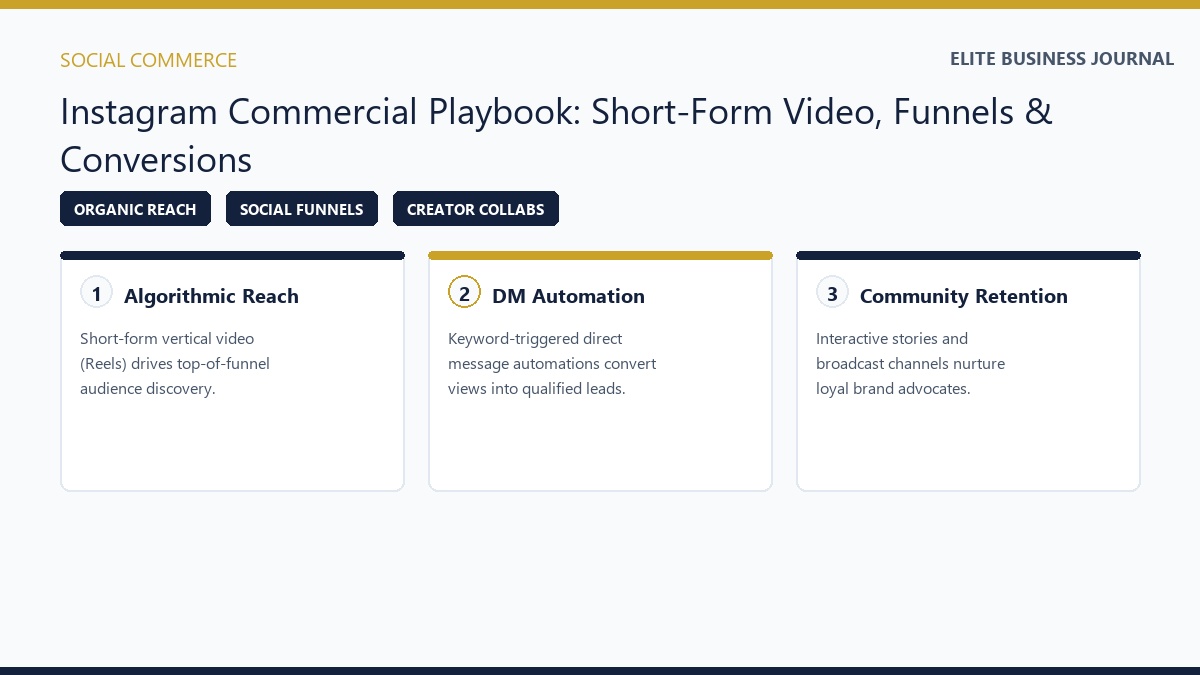The height and width of the screenshot is (675, 1200).
Task: Click the CREATOR COLLABS tag
Action: pos(475,209)
